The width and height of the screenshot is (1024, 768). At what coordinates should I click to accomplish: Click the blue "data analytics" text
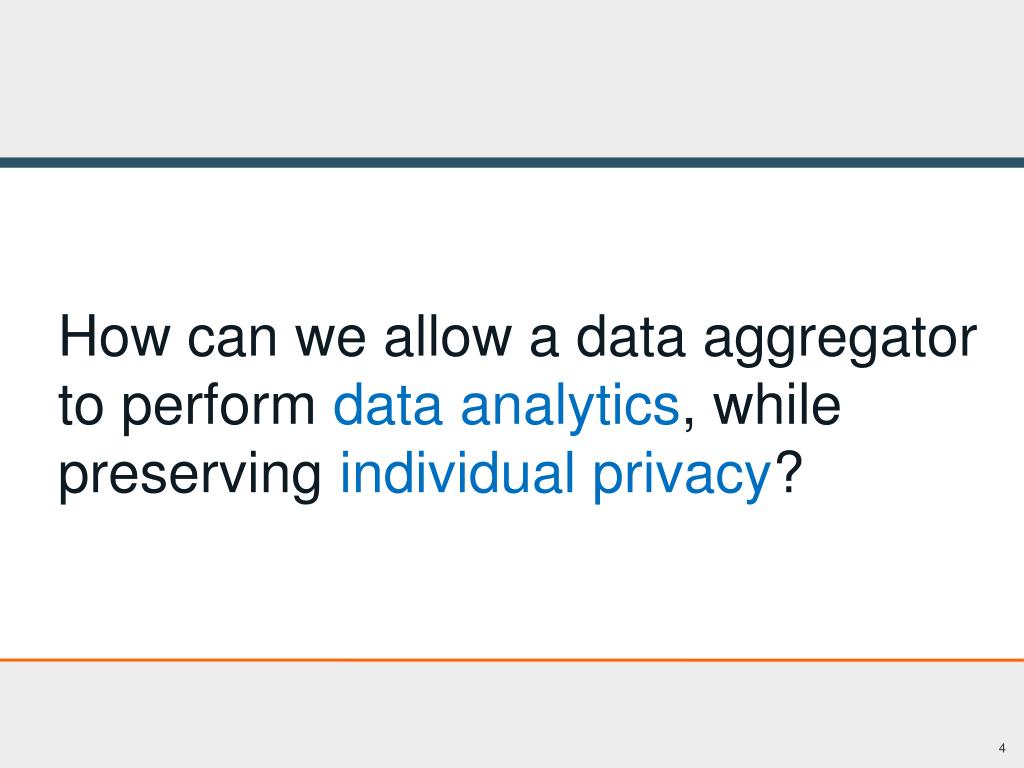[506, 407]
